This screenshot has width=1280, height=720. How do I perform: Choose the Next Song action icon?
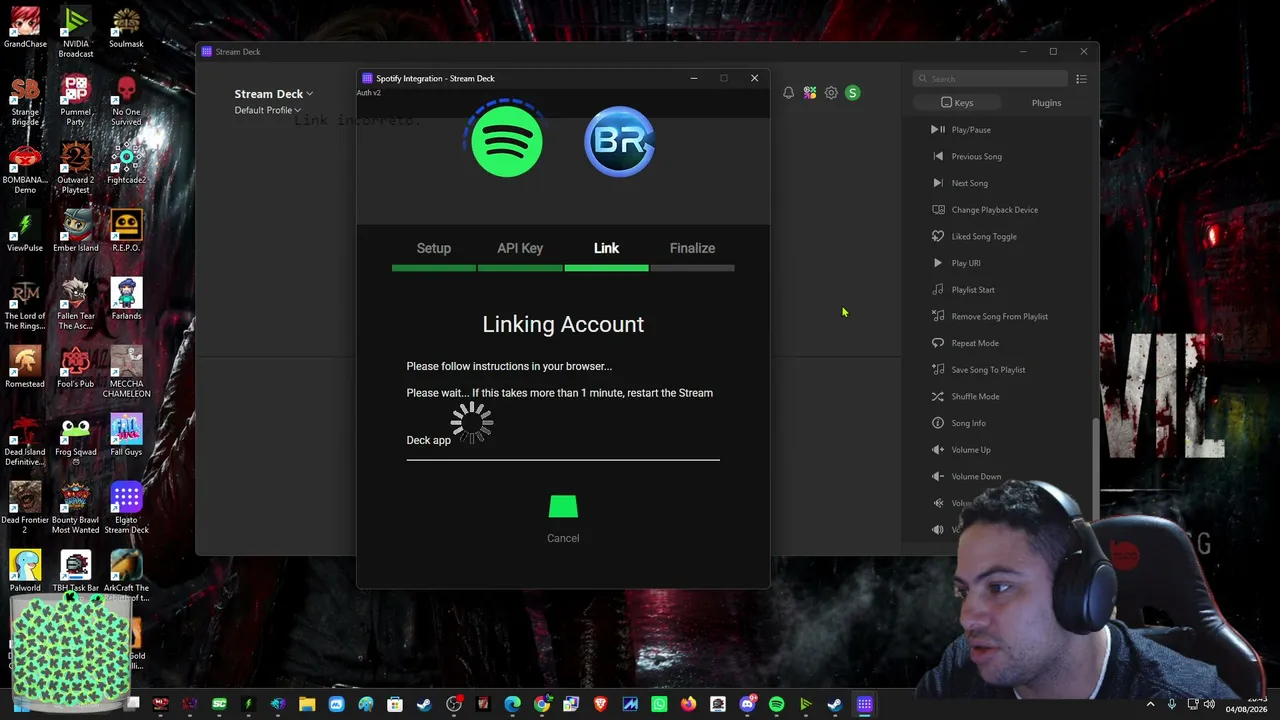[x=937, y=183]
